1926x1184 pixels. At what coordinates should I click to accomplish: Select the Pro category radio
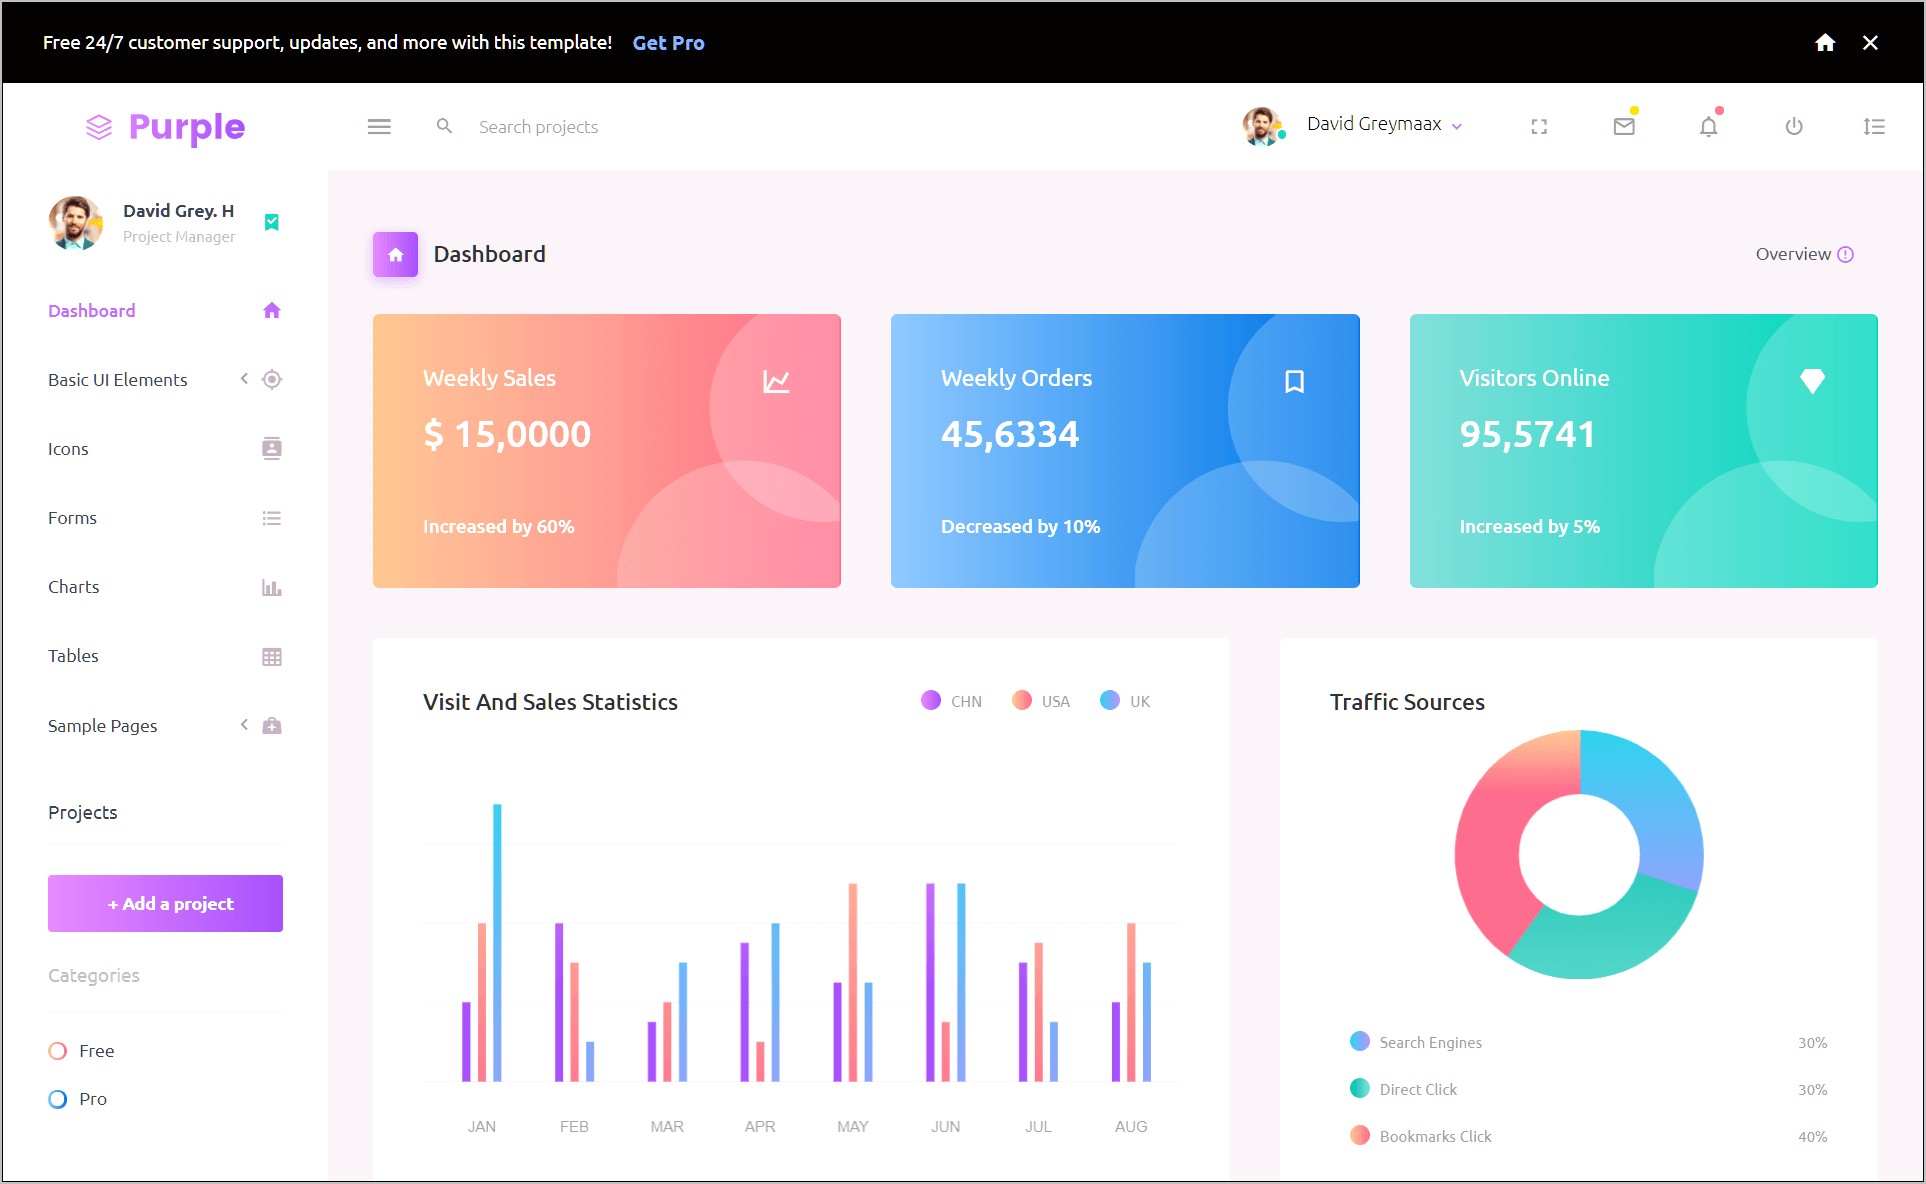58,1099
